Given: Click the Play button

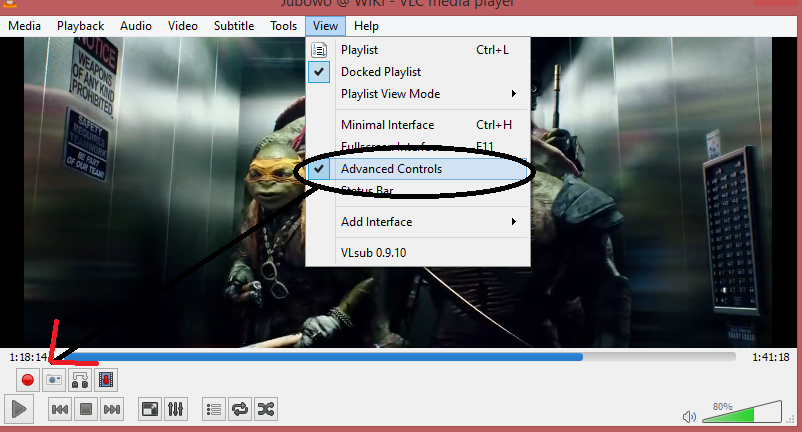Looking at the screenshot, I should pyautogui.click(x=19, y=409).
